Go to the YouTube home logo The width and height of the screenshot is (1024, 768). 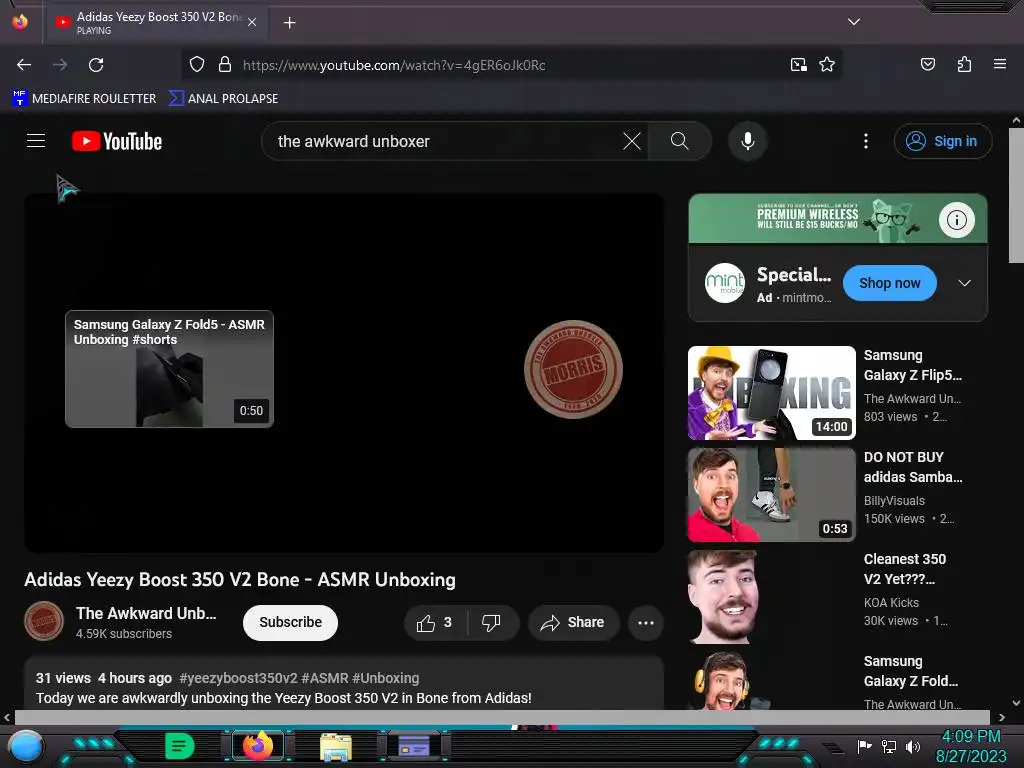click(117, 141)
